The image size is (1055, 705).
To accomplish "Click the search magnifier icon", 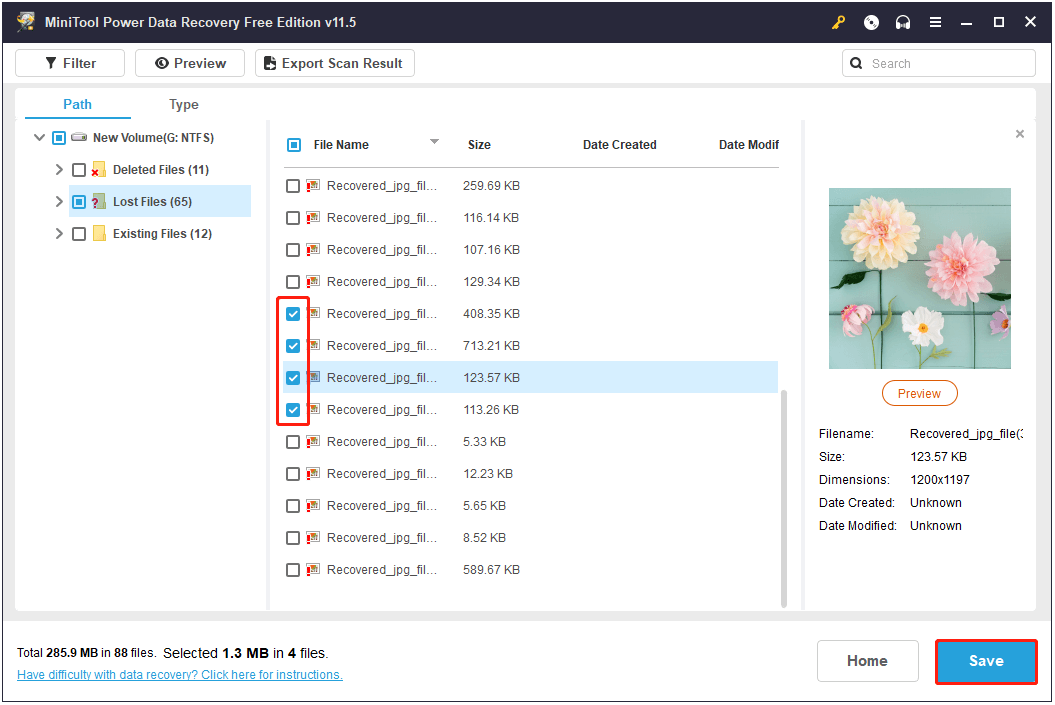I will pyautogui.click(x=856, y=63).
